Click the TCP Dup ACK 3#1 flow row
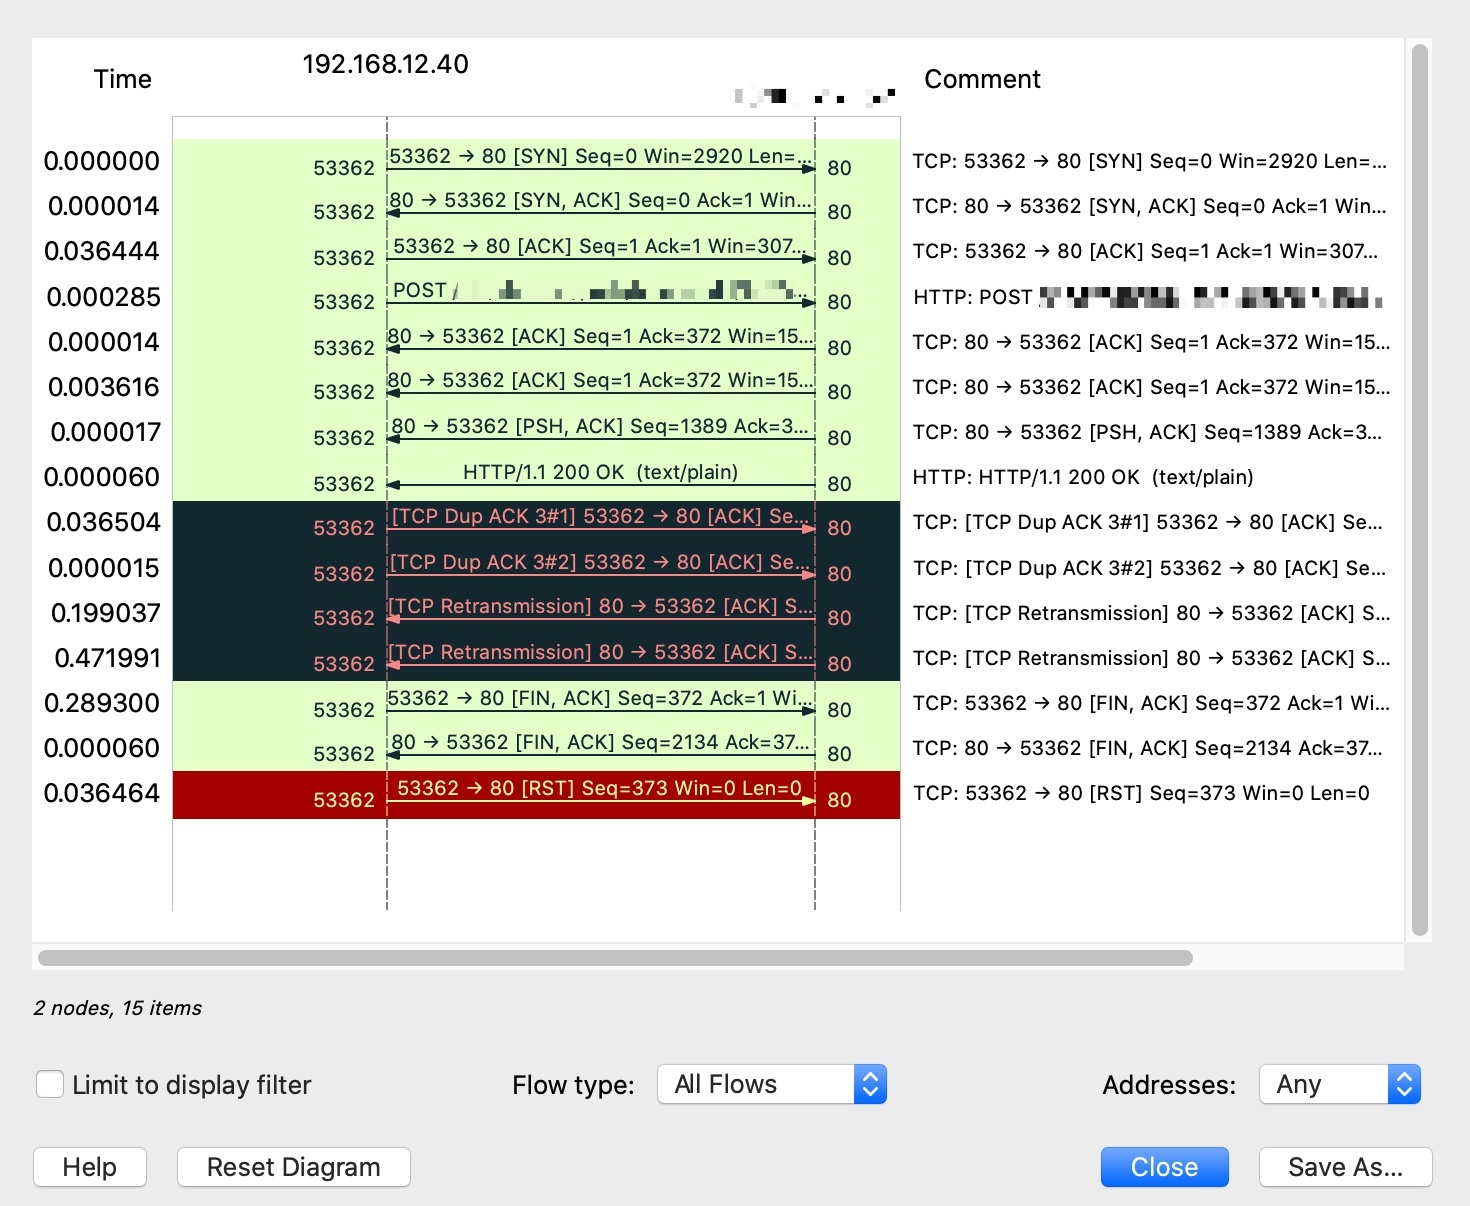Viewport: 1470px width, 1206px height. pyautogui.click(x=600, y=522)
